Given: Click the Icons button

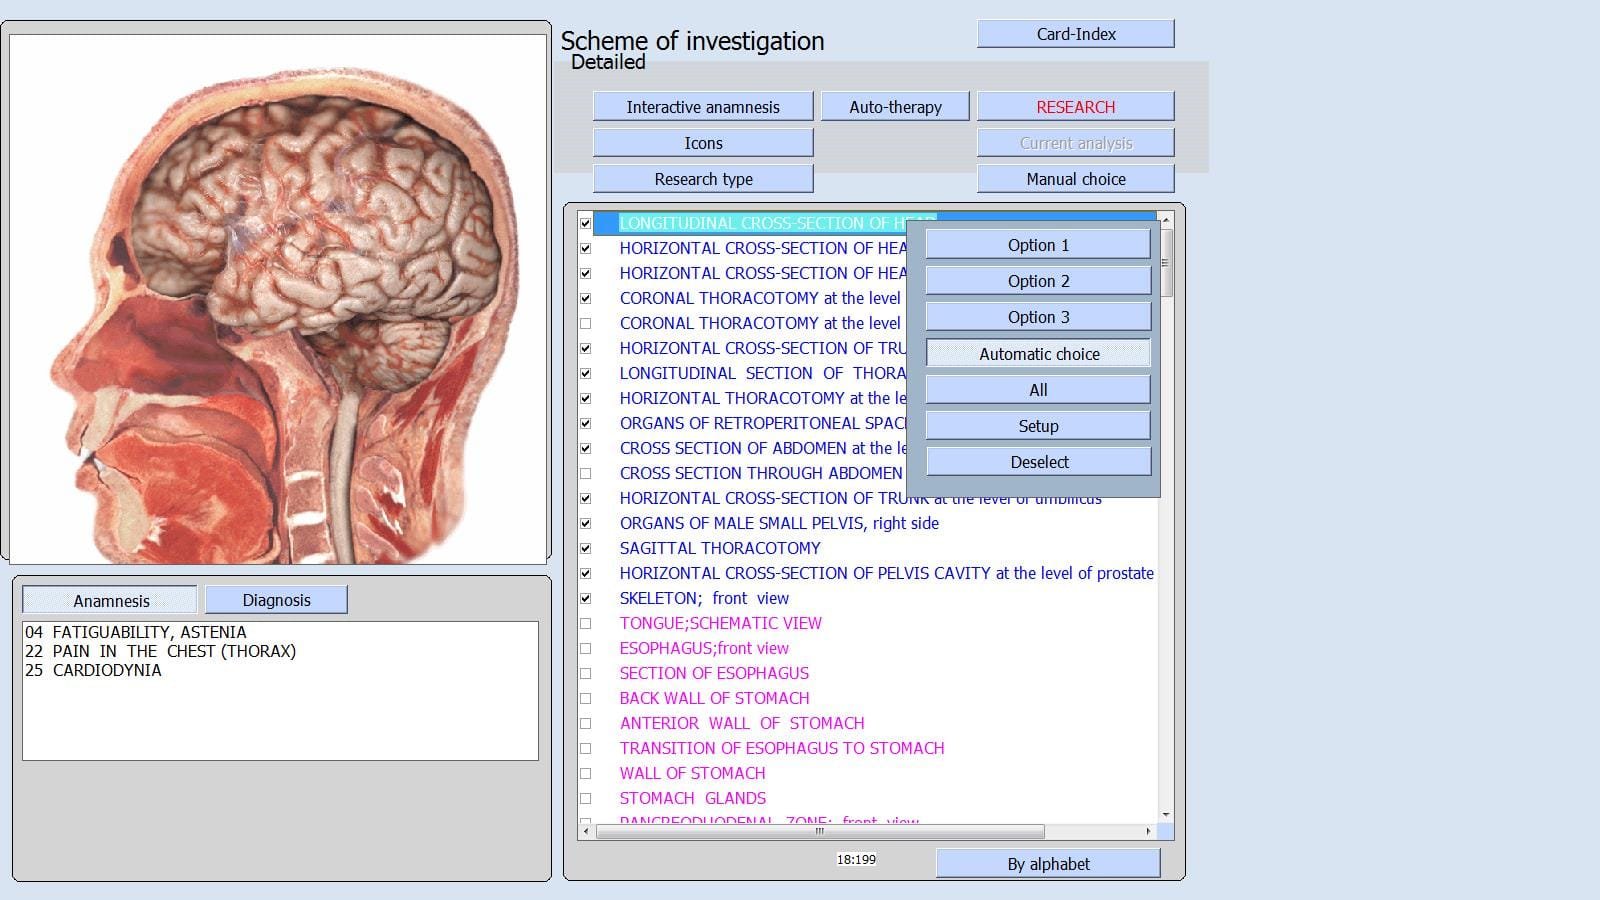Looking at the screenshot, I should tap(703, 142).
